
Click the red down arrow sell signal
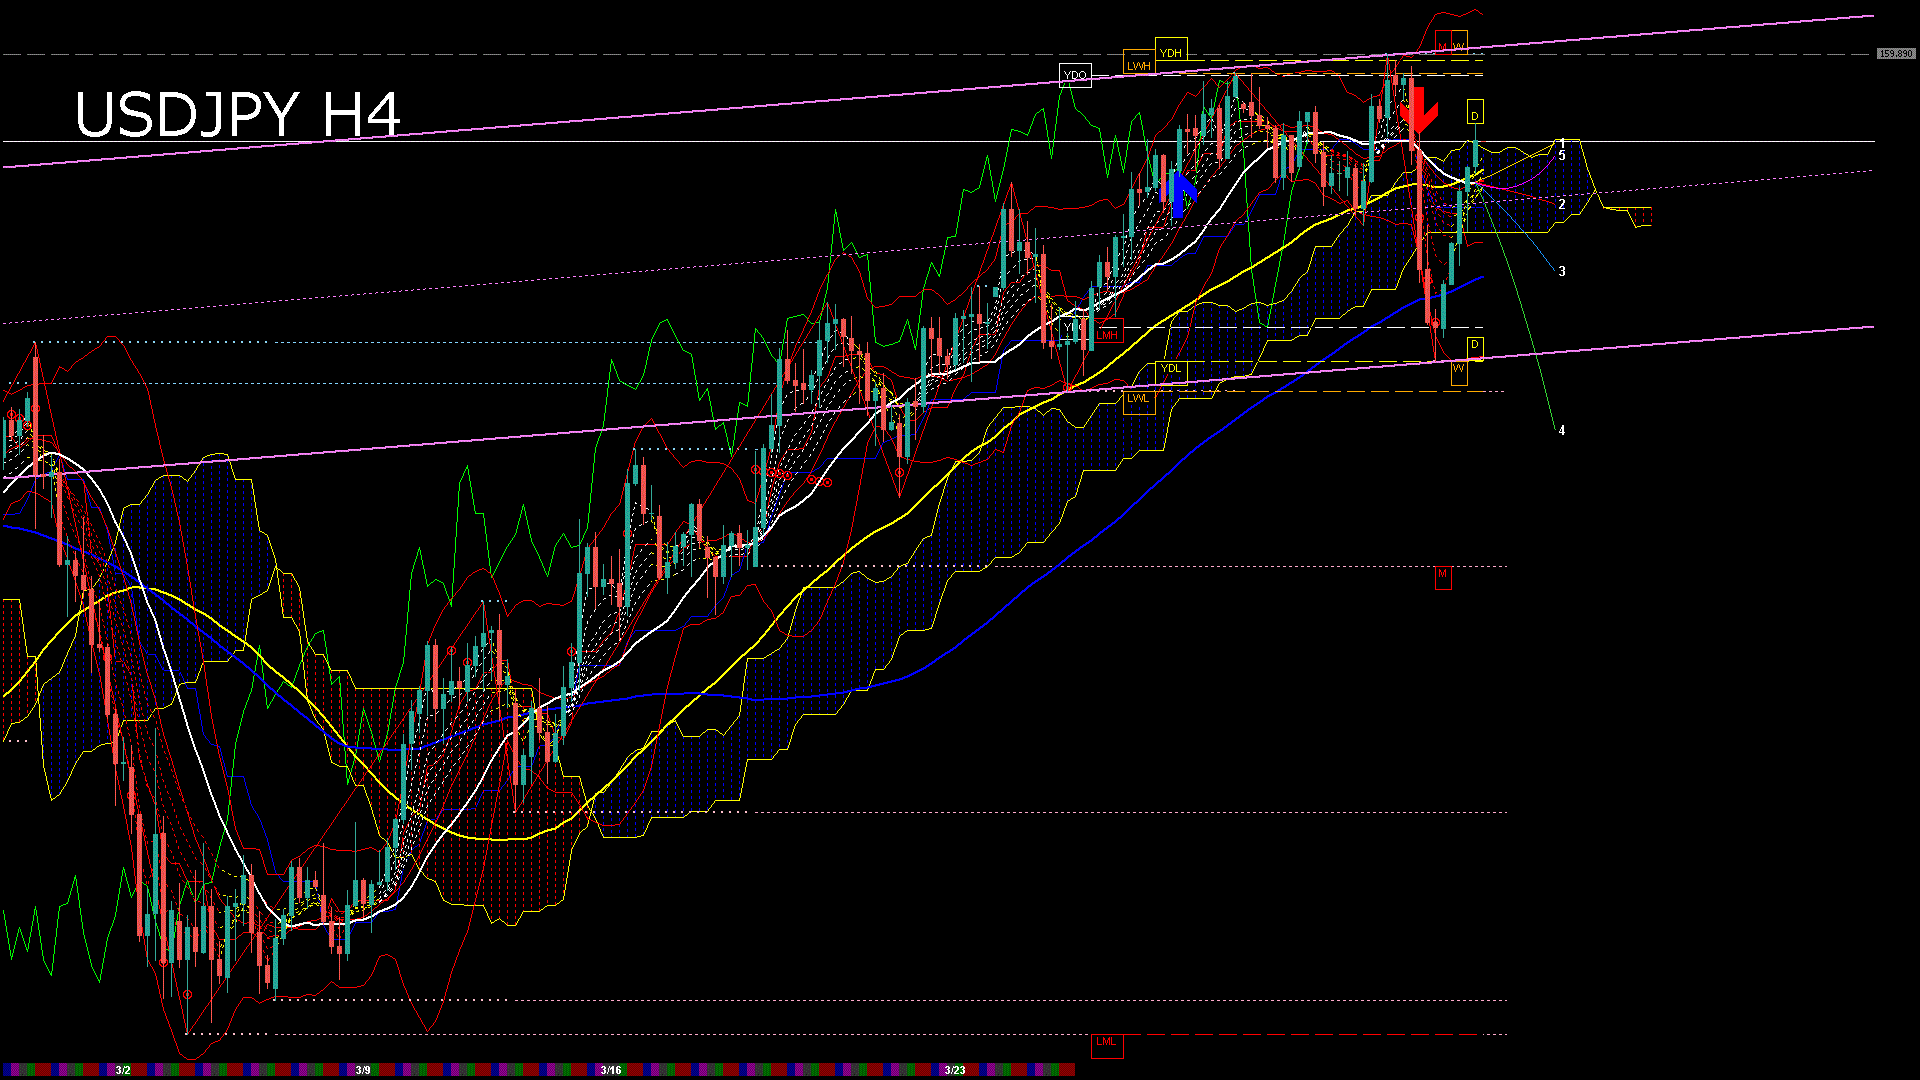click(x=1421, y=110)
